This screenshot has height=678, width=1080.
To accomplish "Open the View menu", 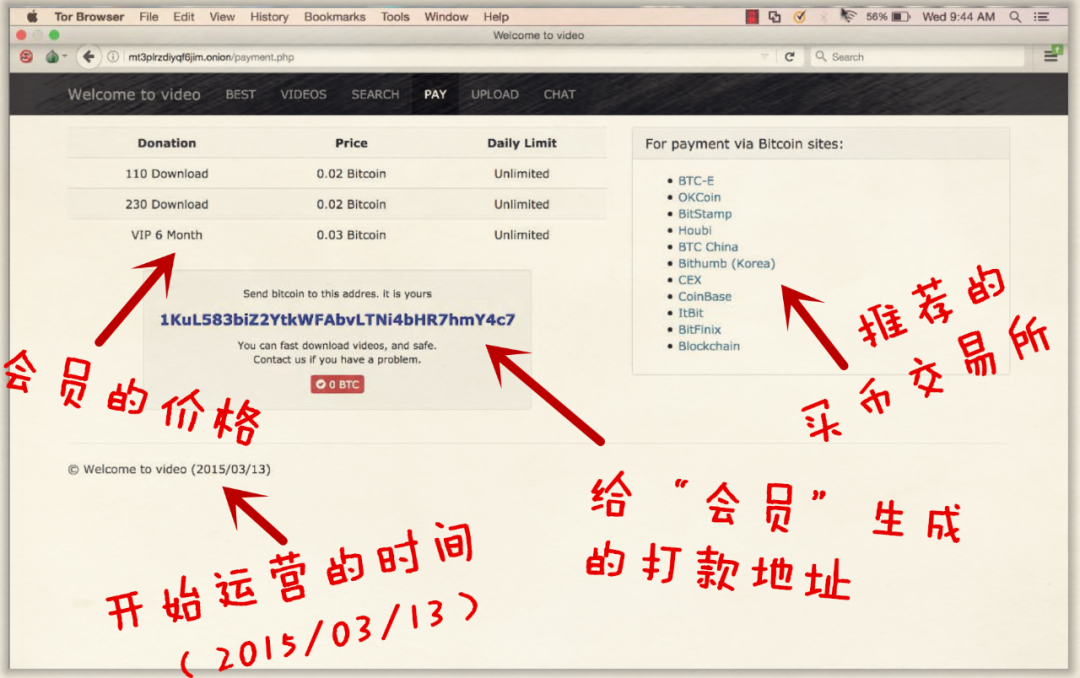I will (x=222, y=17).
